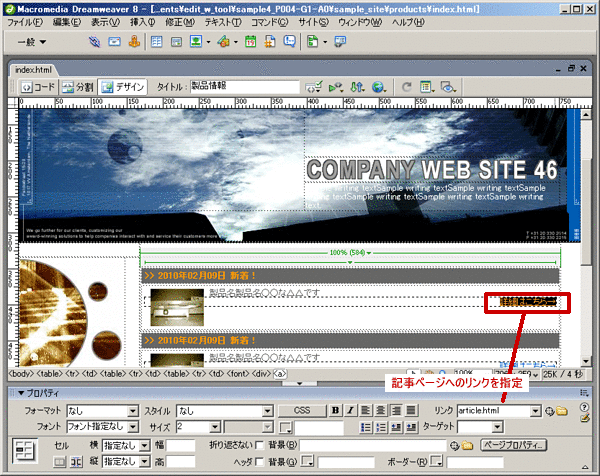Insert a named anchor icon

pyautogui.click(x=134, y=41)
